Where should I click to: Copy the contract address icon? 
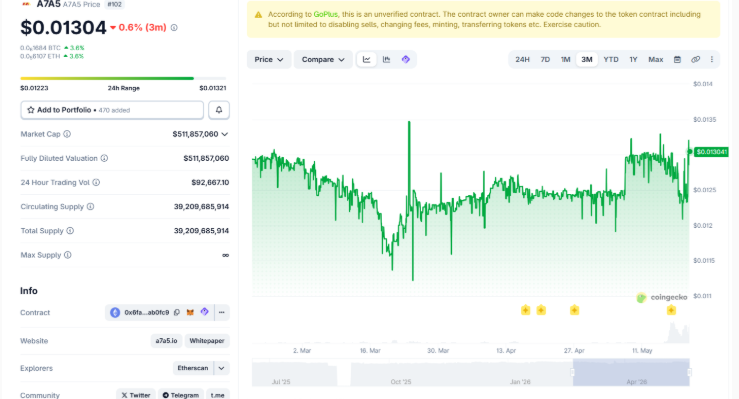click(177, 312)
